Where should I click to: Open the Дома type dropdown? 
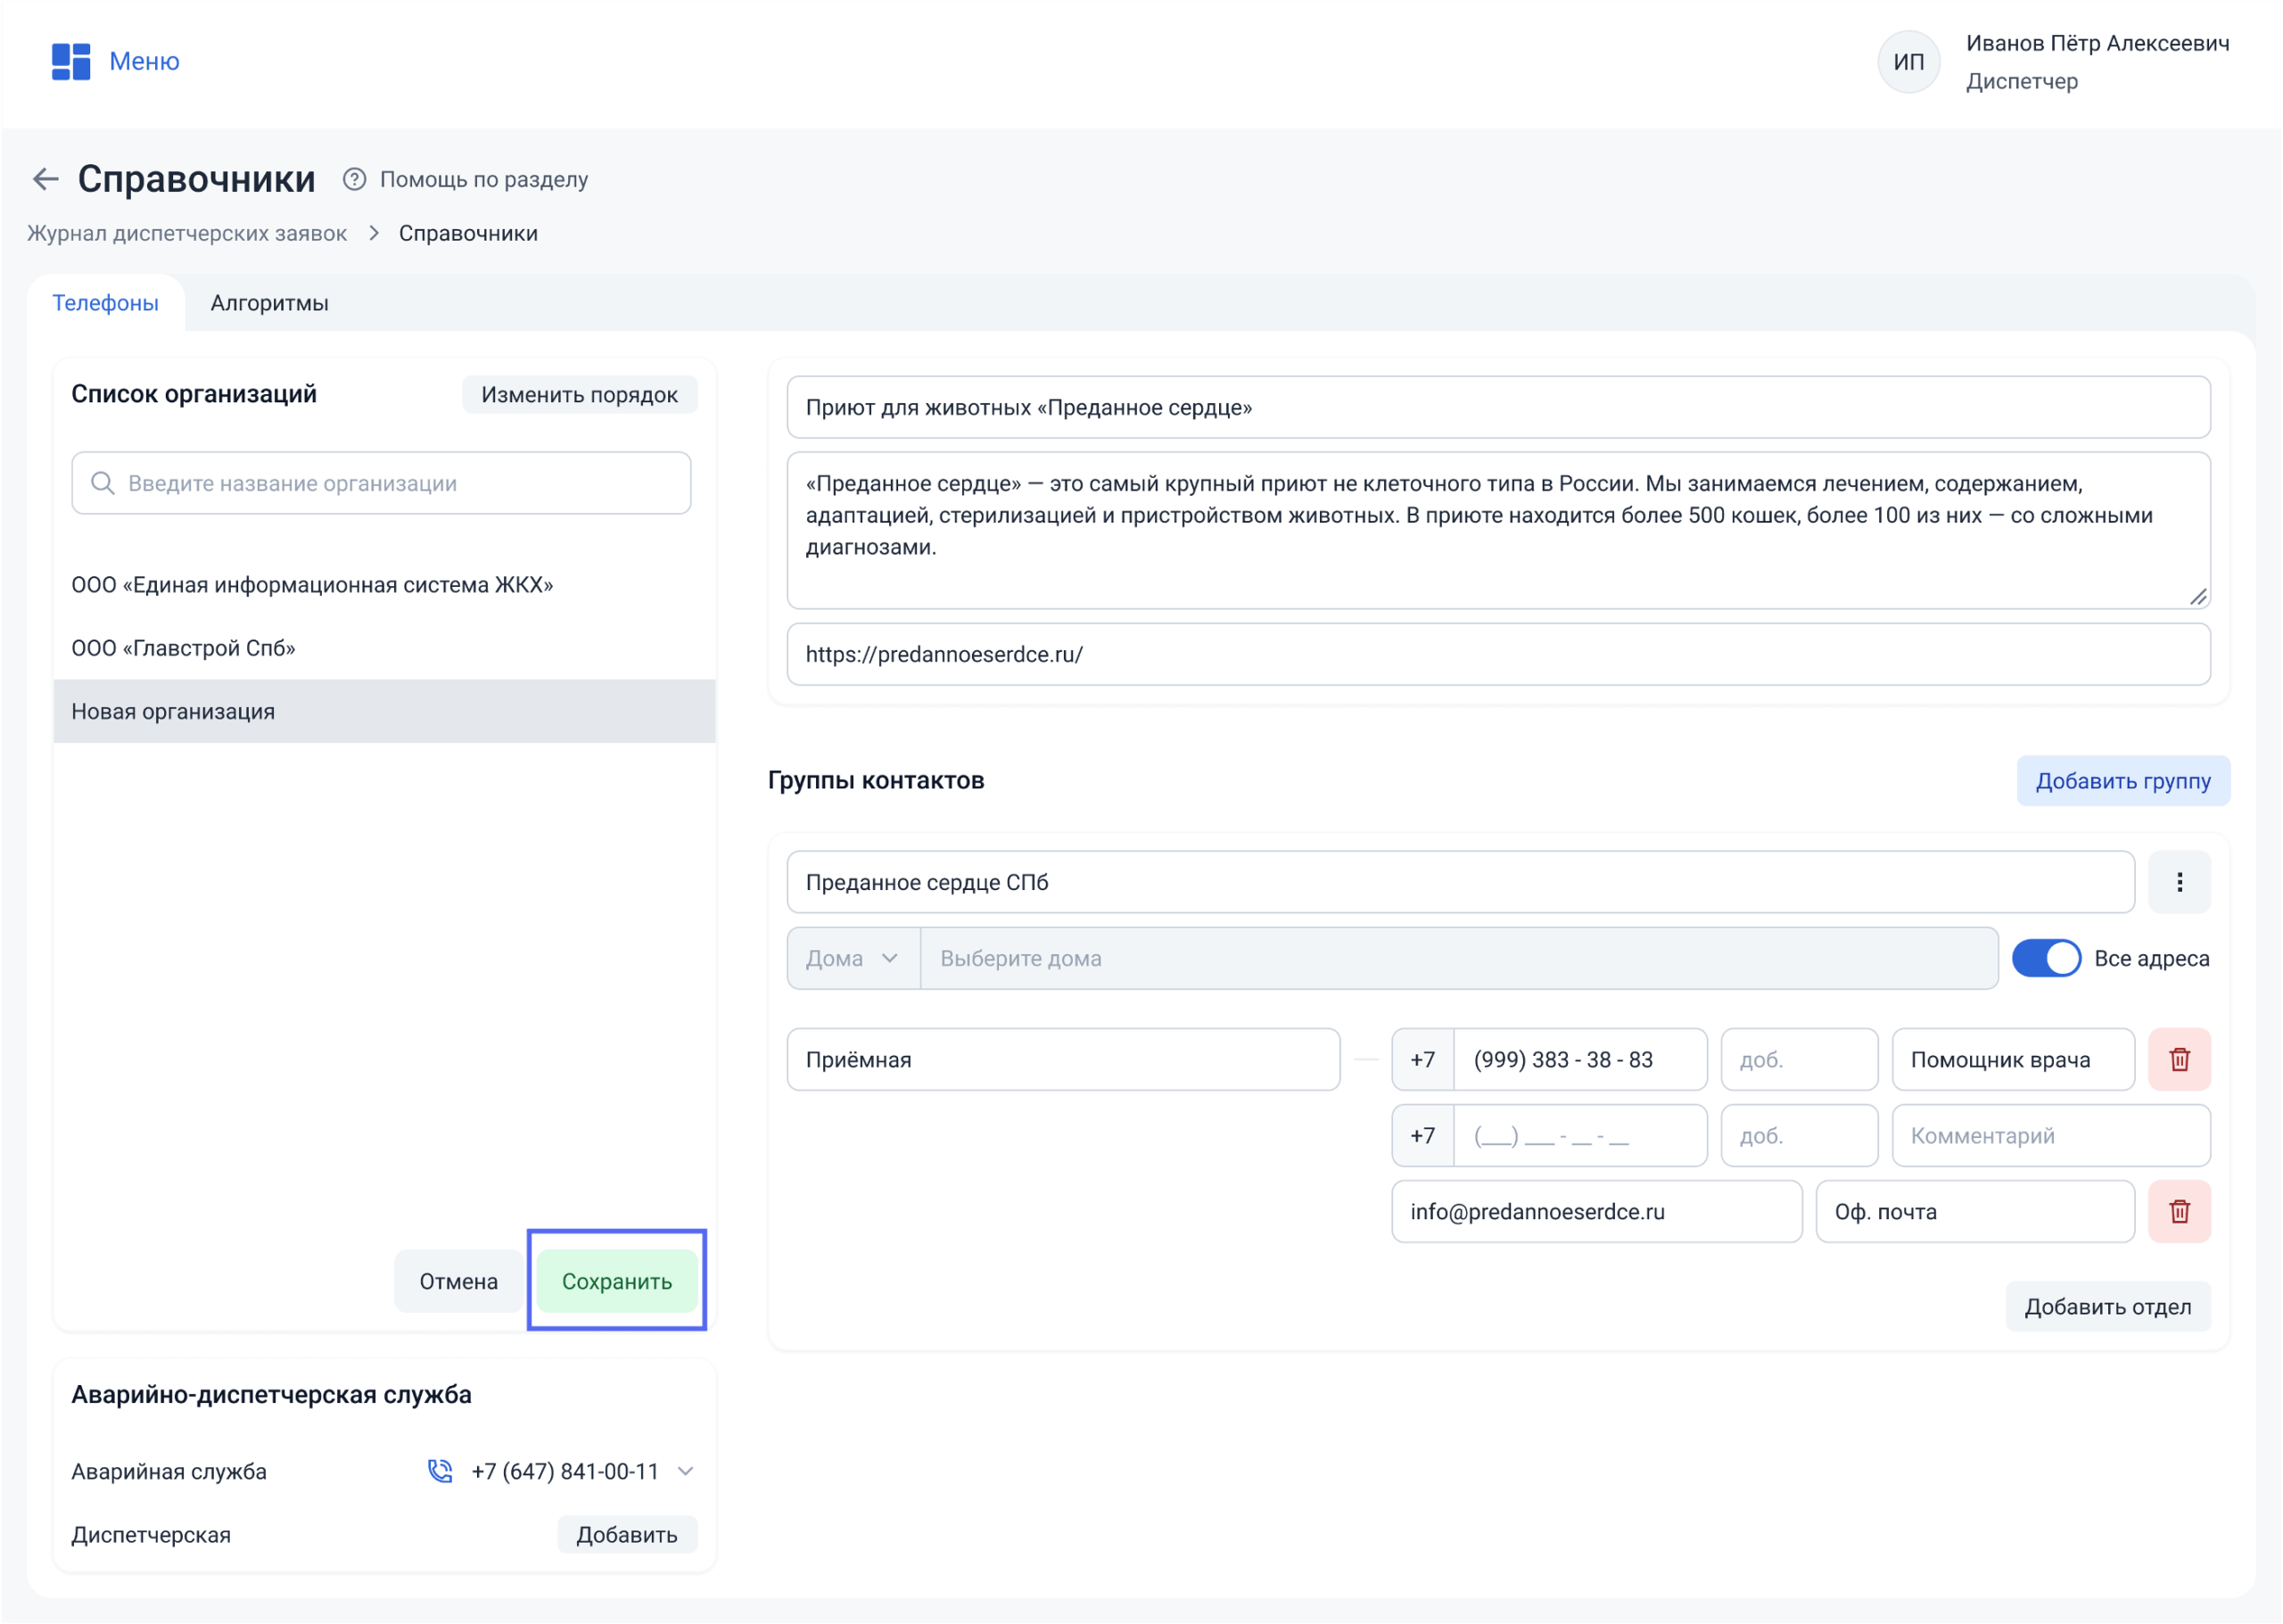coord(852,958)
